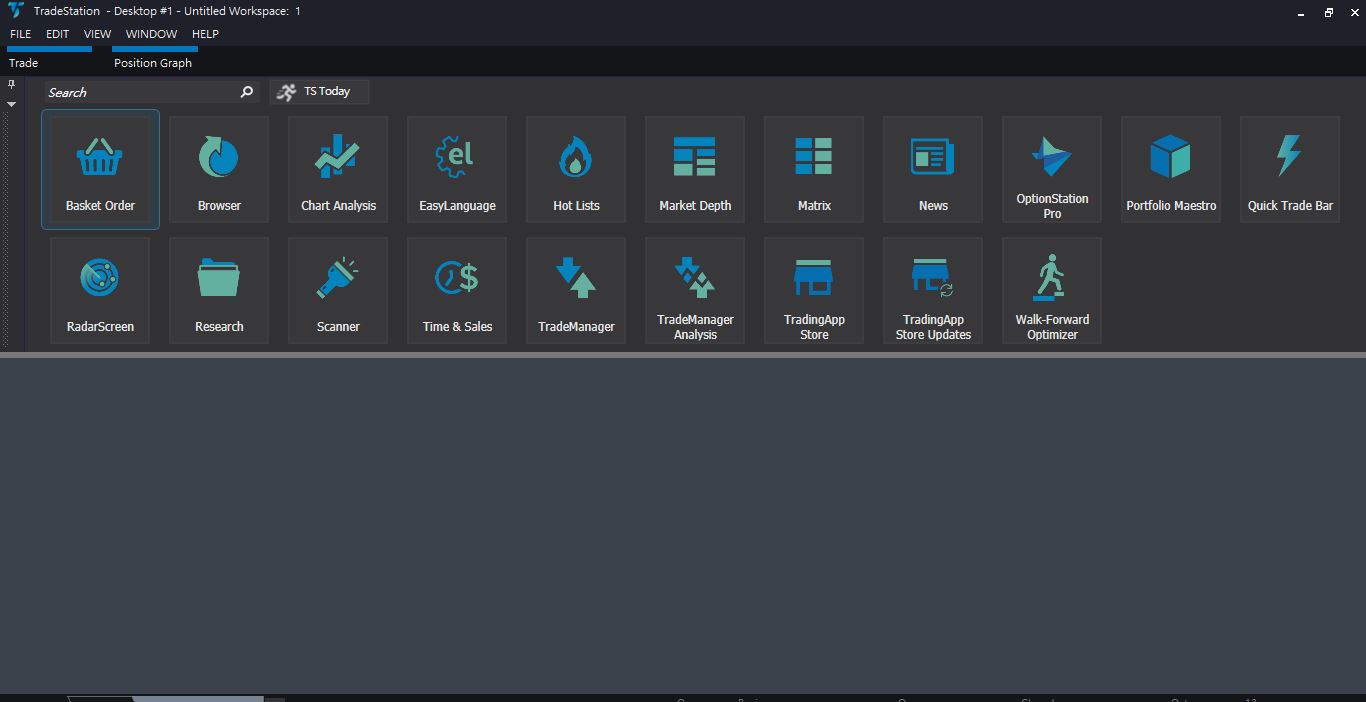Open the HELP menu
Viewport: 1366px width, 702px height.
click(x=205, y=34)
